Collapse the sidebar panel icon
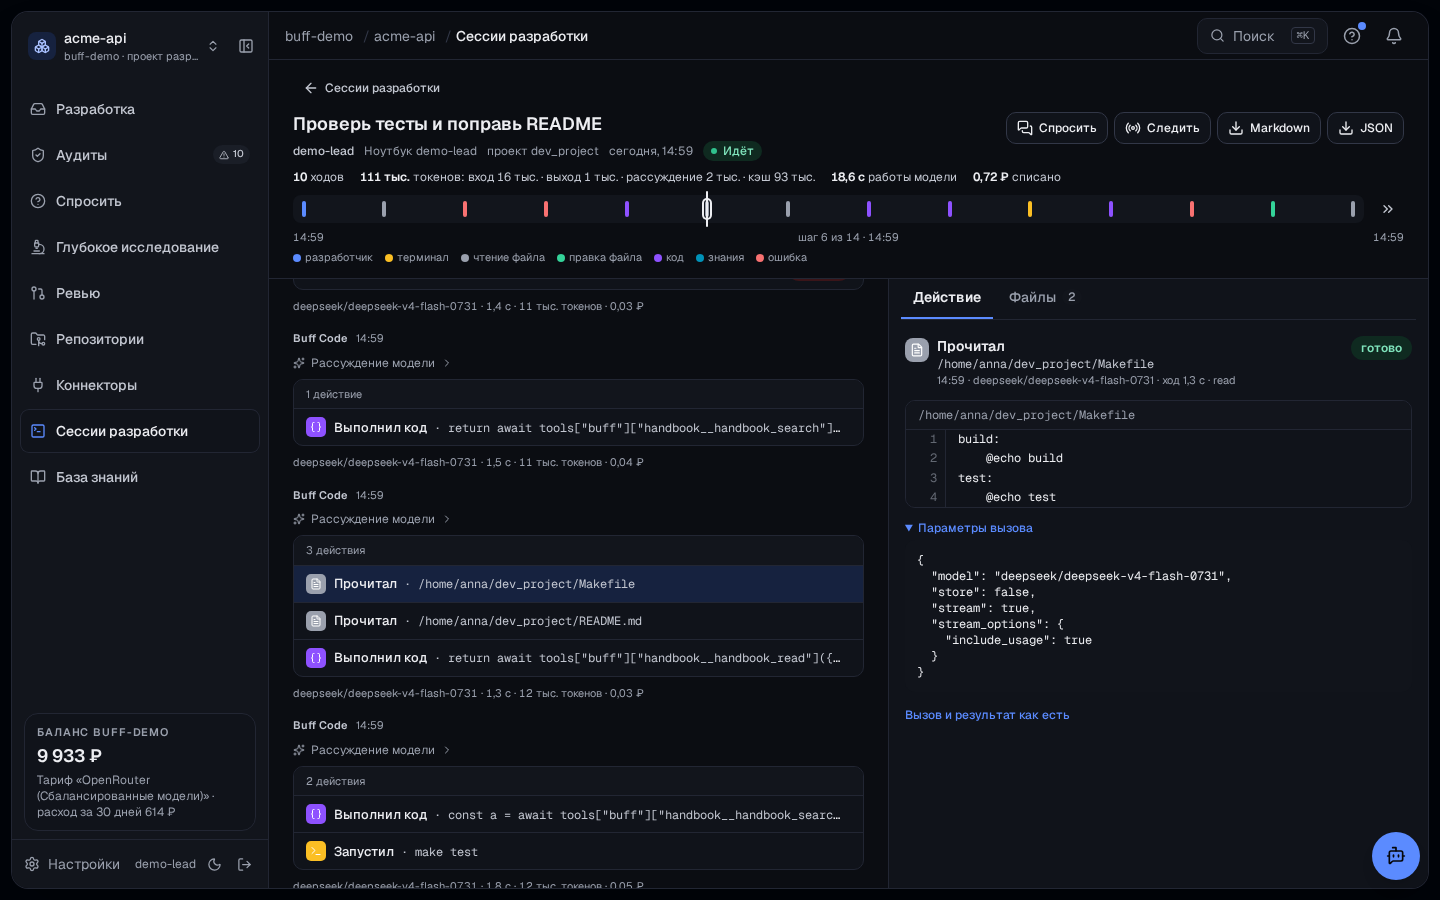This screenshot has height=900, width=1440. (x=246, y=46)
